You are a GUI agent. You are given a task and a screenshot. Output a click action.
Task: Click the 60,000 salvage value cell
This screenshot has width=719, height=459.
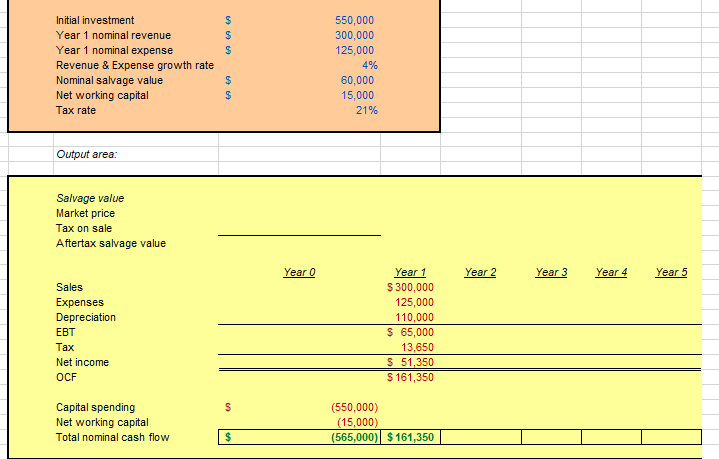[357, 80]
